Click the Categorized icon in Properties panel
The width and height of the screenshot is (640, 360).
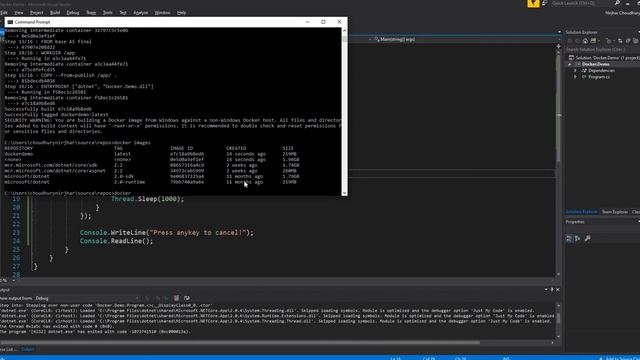[x=569, y=238]
